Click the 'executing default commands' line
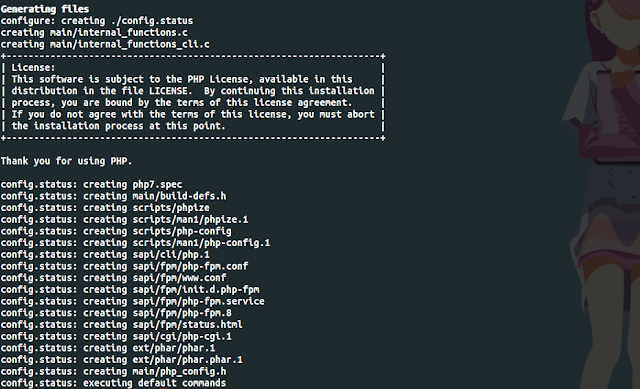The height and width of the screenshot is (389, 640). [x=154, y=383]
